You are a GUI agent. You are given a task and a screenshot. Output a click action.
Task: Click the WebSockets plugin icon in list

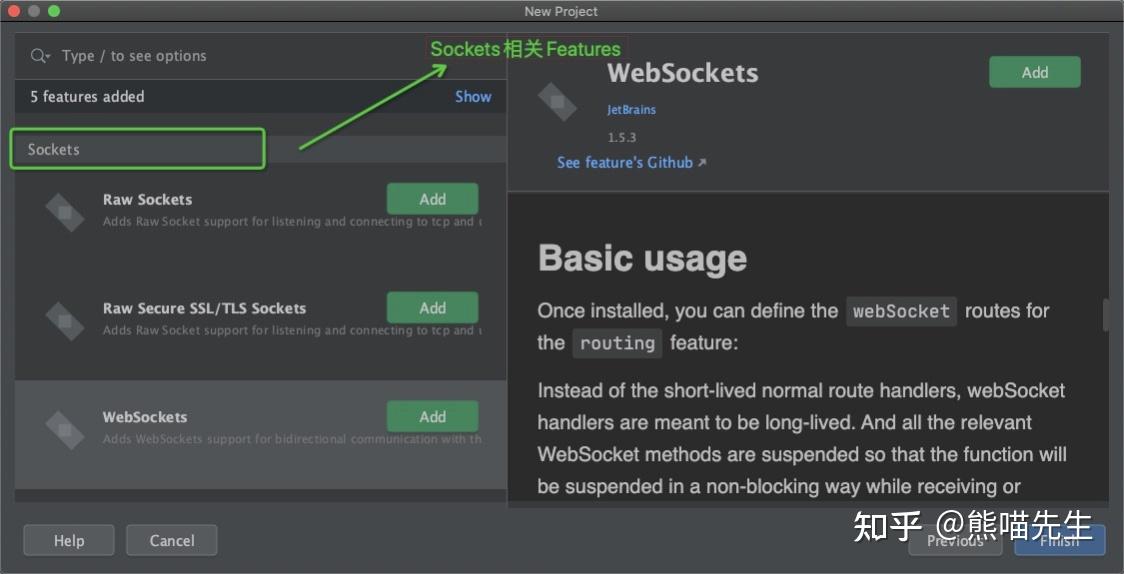coord(65,429)
